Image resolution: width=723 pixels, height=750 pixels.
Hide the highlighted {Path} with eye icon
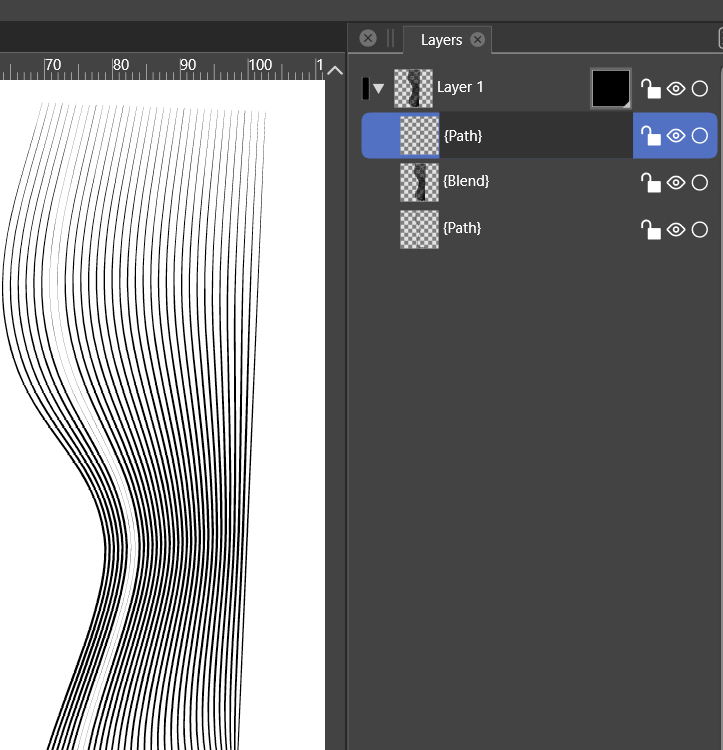pos(676,136)
